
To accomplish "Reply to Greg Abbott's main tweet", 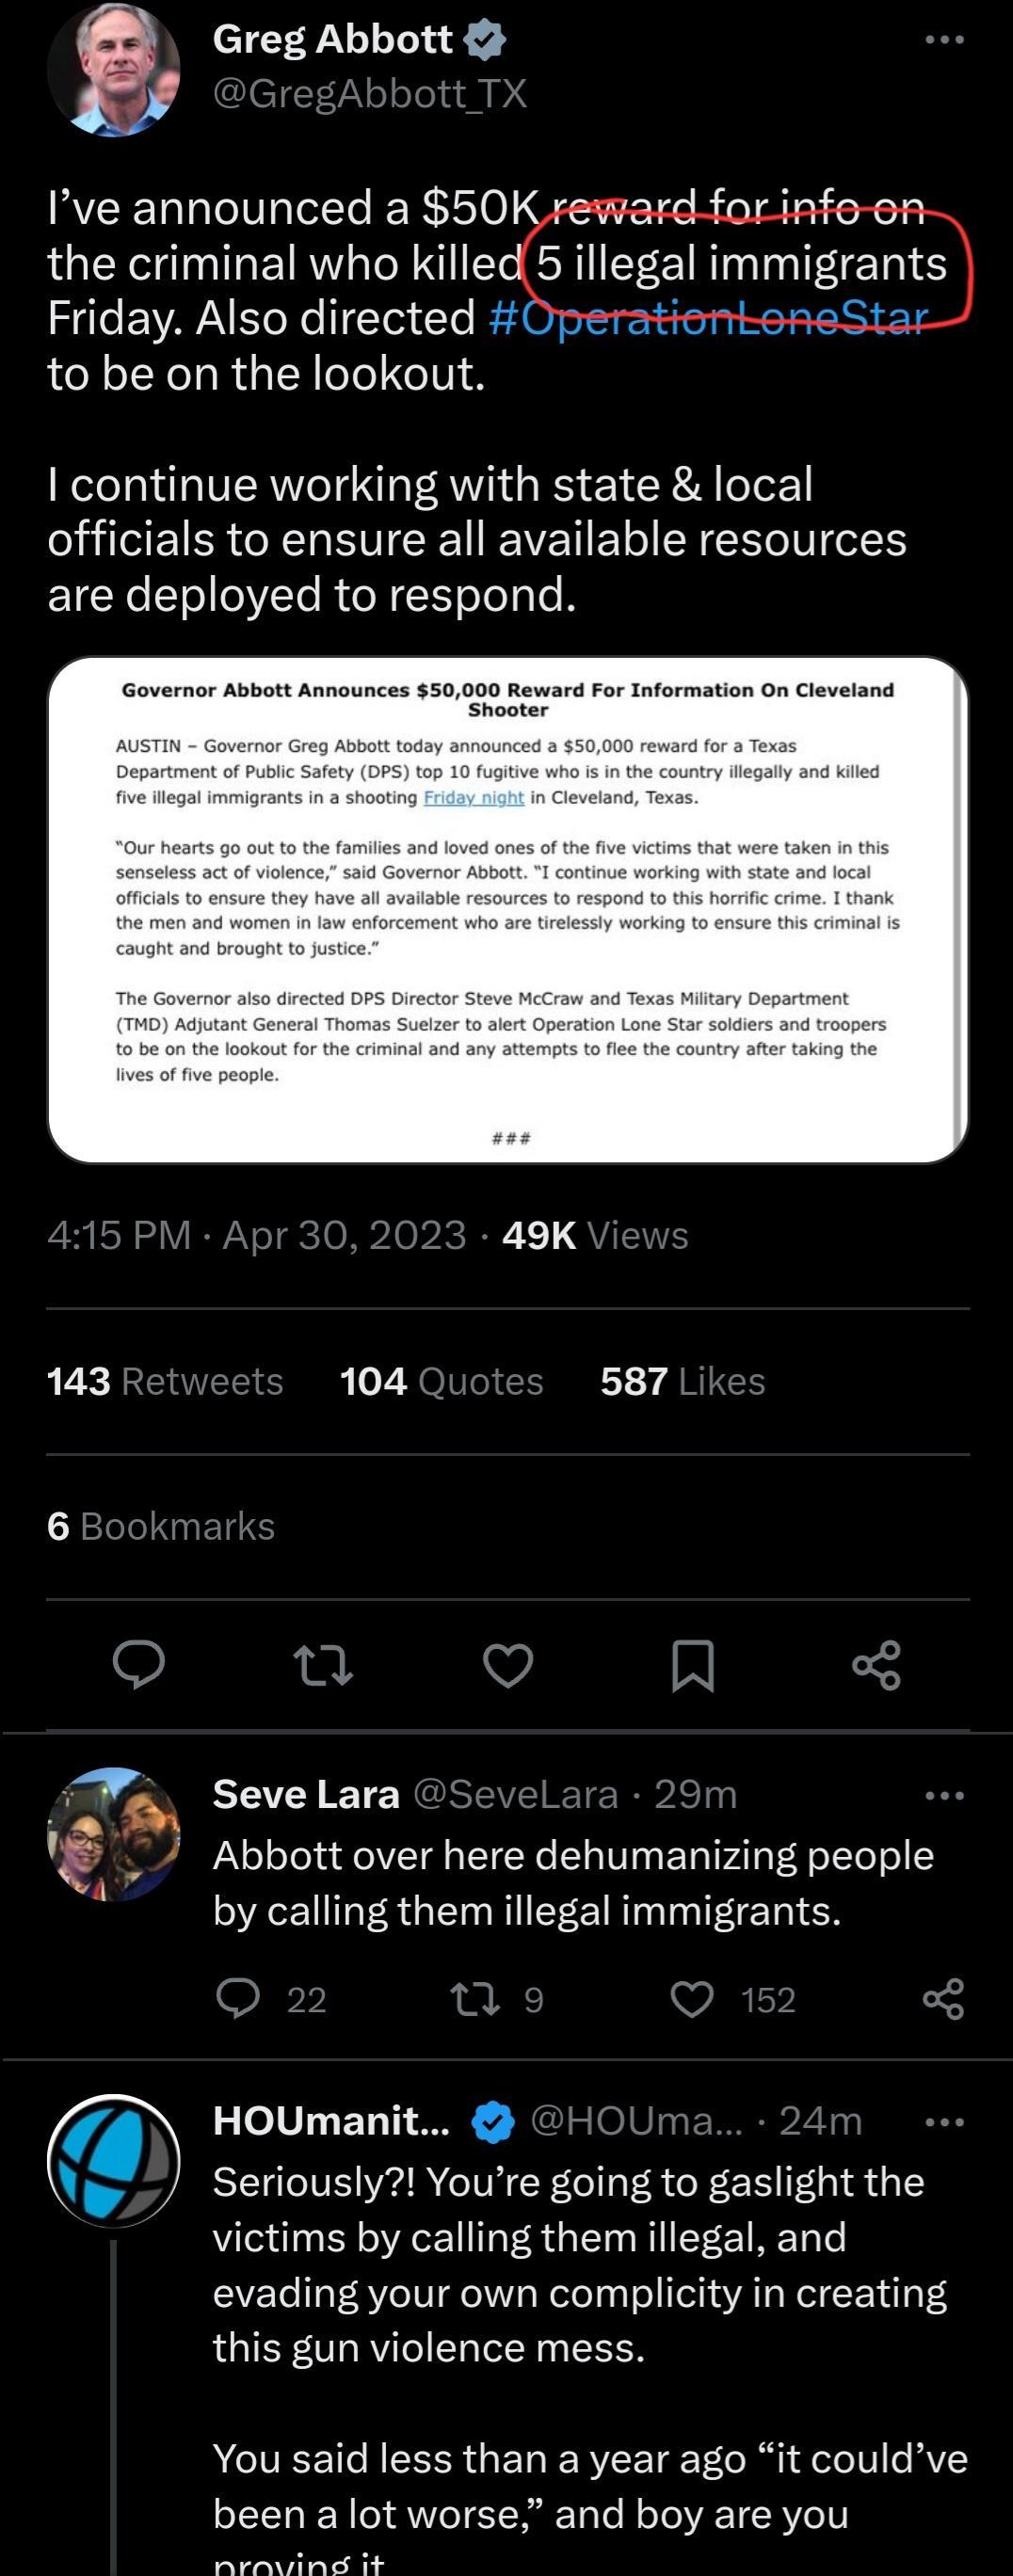I will 139,1665.
